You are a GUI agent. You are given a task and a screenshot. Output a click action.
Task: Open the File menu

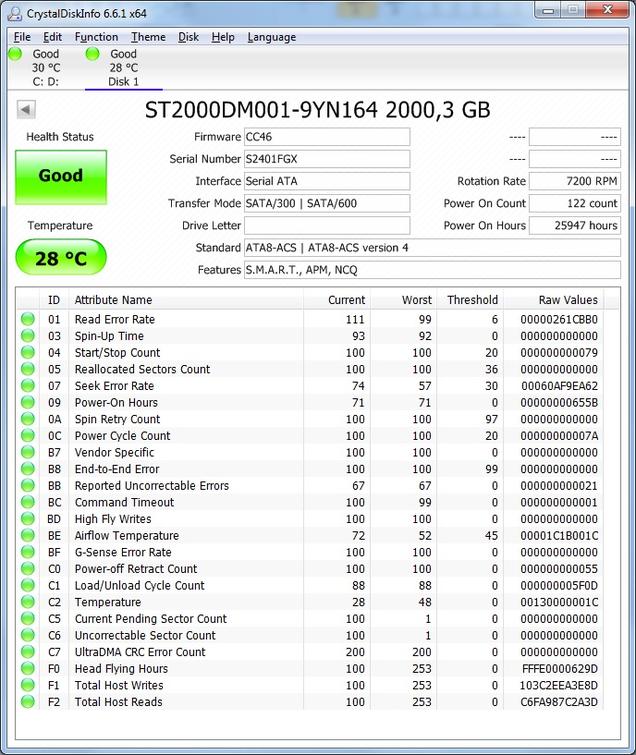coord(22,37)
